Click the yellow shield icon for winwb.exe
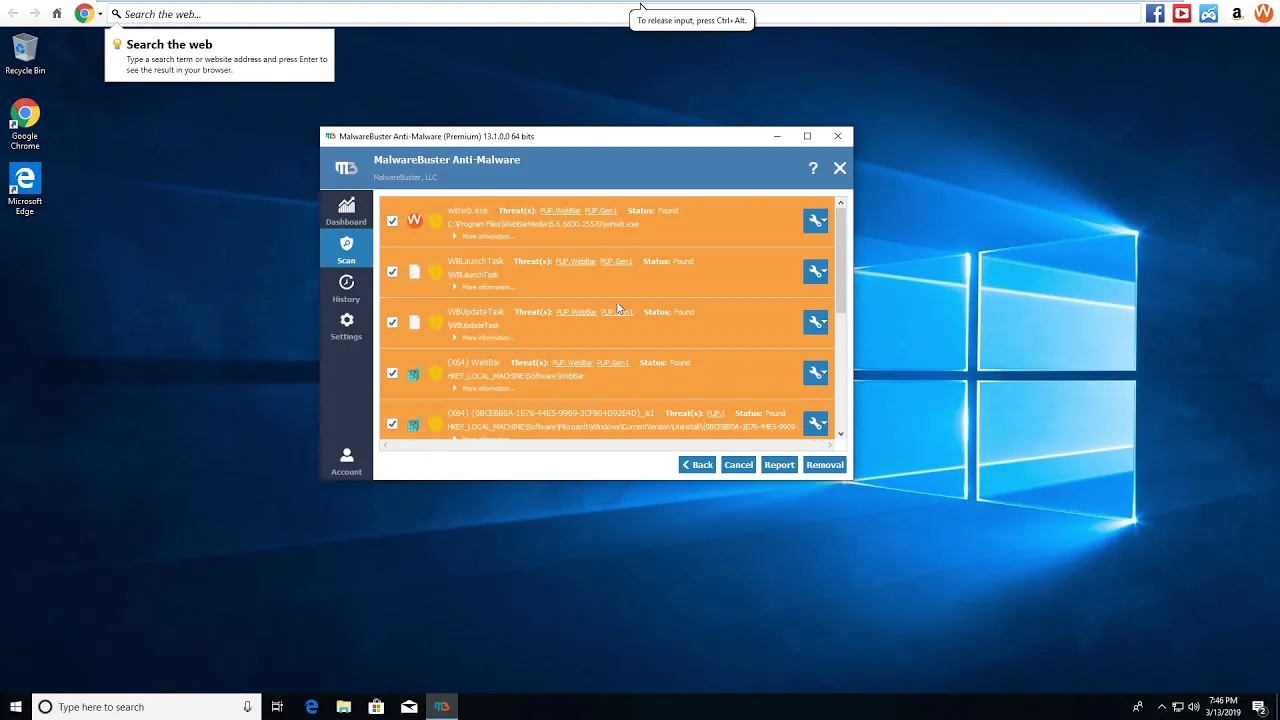The width and height of the screenshot is (1280, 720). pyautogui.click(x=435, y=221)
